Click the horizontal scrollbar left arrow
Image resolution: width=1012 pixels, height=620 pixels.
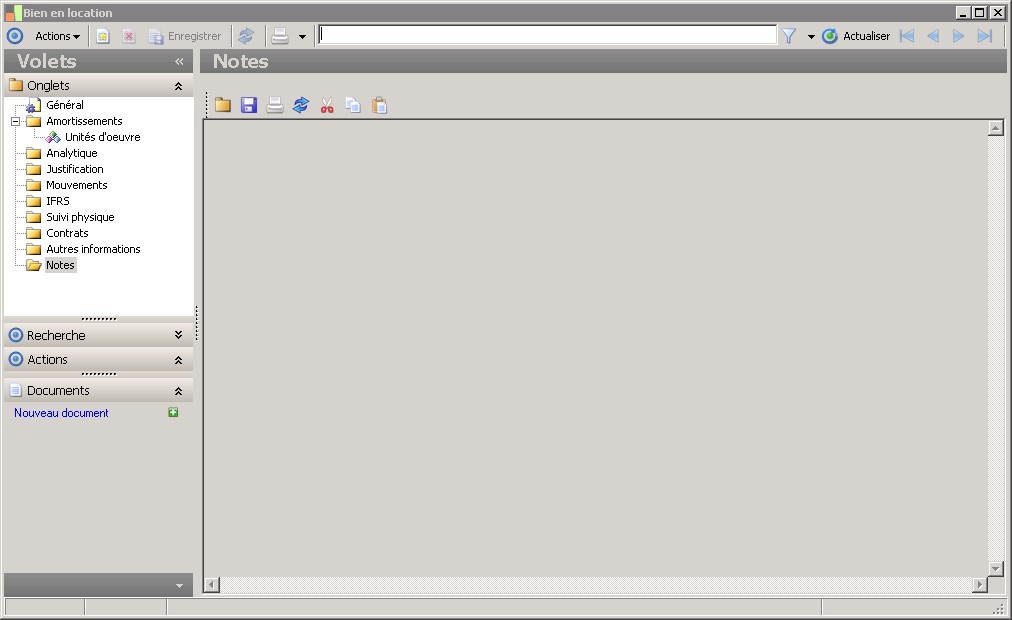[211, 585]
